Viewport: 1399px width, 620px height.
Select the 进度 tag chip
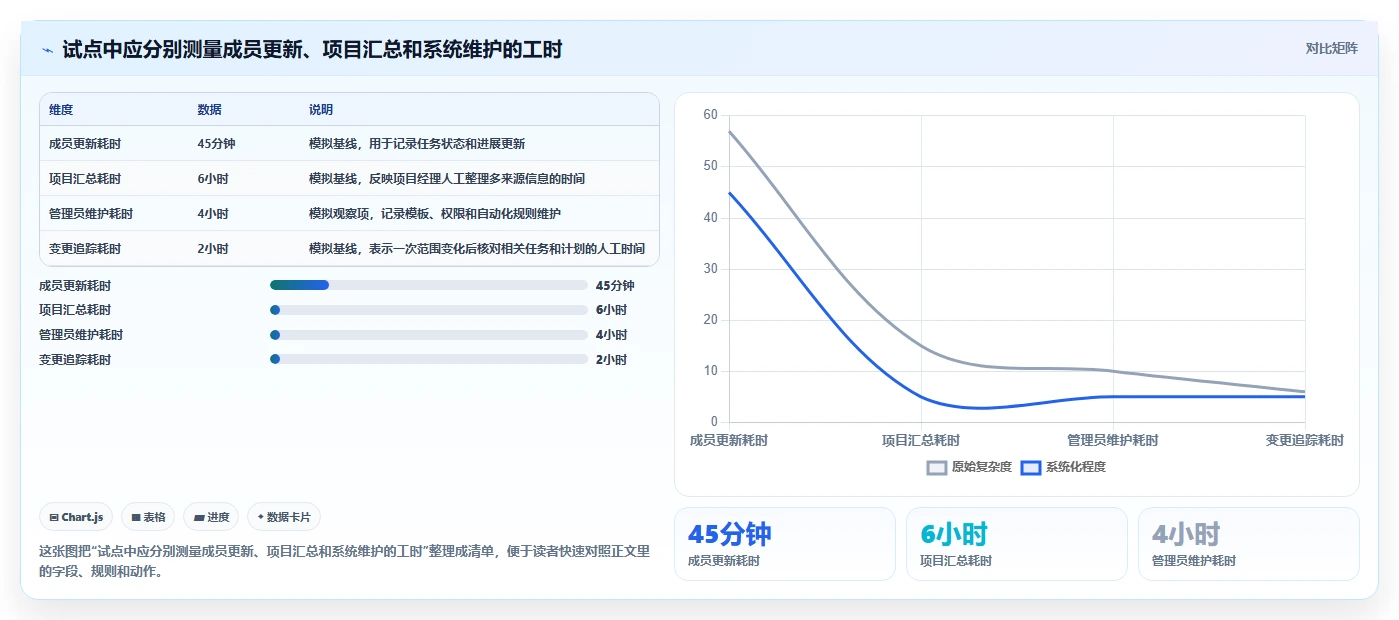(x=211, y=517)
